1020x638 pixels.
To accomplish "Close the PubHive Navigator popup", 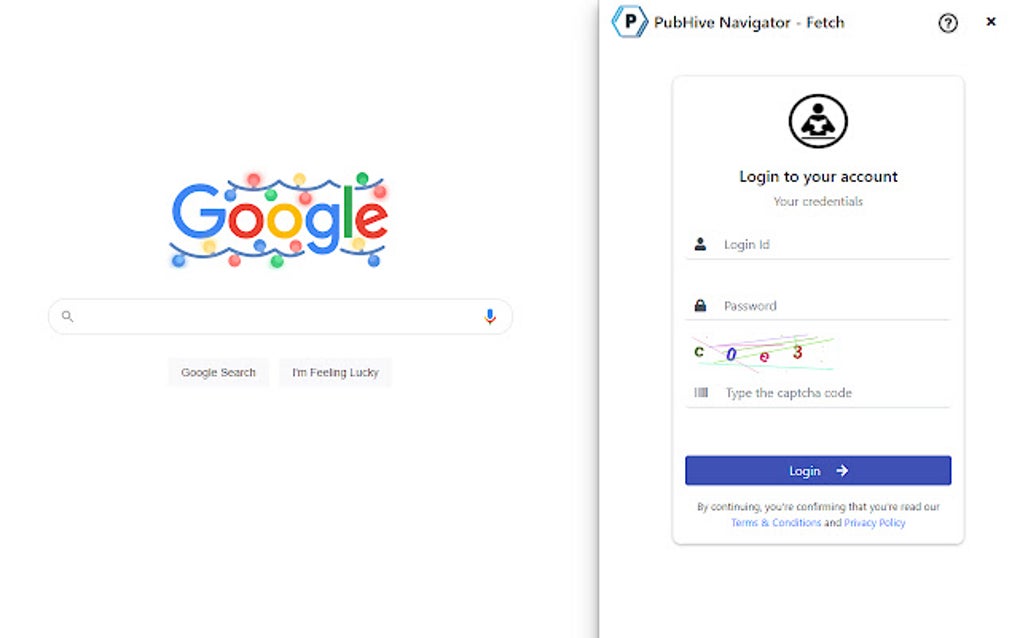I will pos(991,22).
